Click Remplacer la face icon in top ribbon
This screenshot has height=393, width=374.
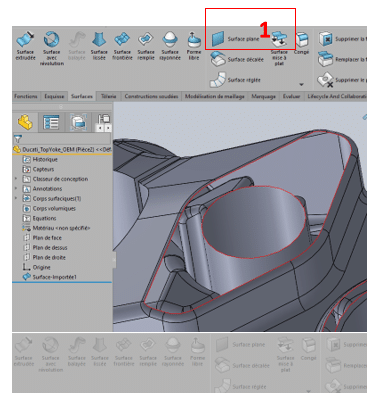click(325, 59)
